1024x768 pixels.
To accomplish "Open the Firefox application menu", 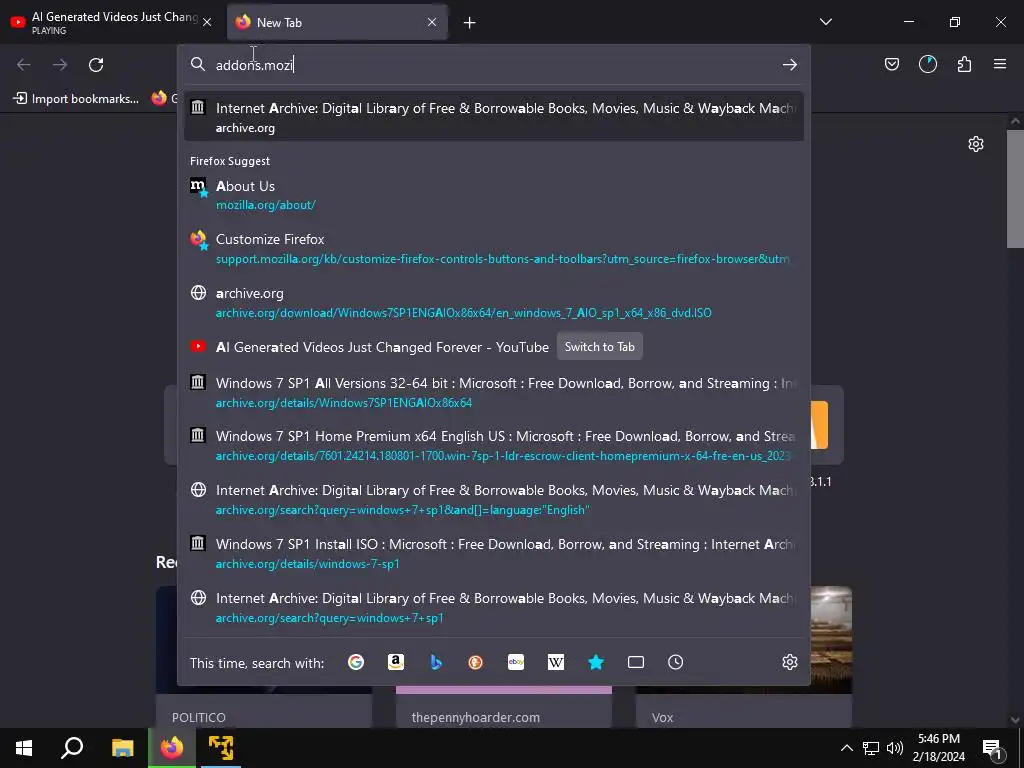I will pos(1000,64).
